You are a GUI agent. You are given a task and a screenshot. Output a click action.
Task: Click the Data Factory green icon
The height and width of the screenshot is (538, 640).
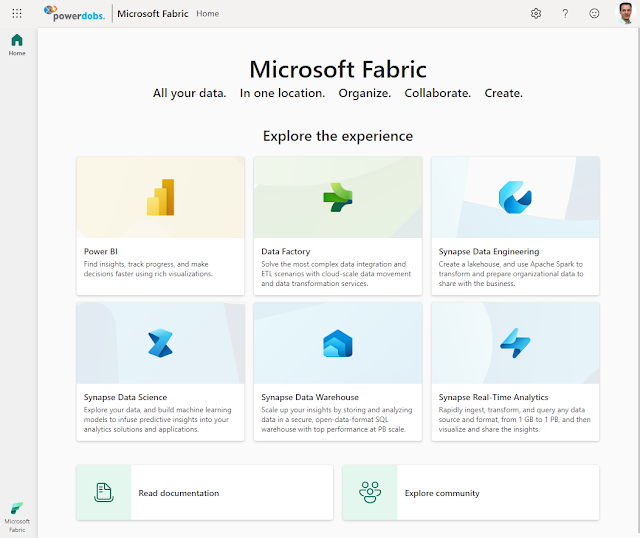tap(338, 197)
